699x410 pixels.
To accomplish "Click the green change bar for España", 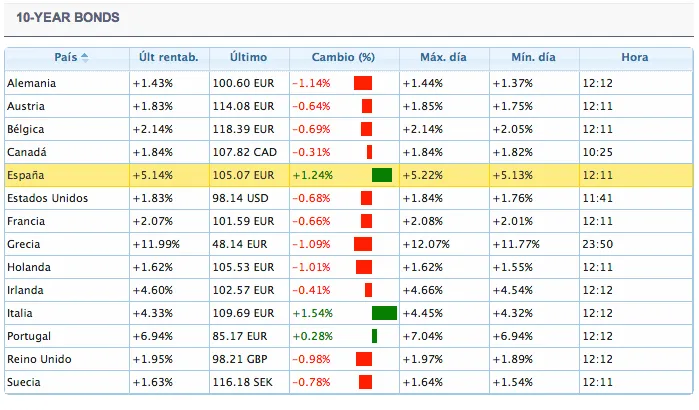I will tap(381, 175).
